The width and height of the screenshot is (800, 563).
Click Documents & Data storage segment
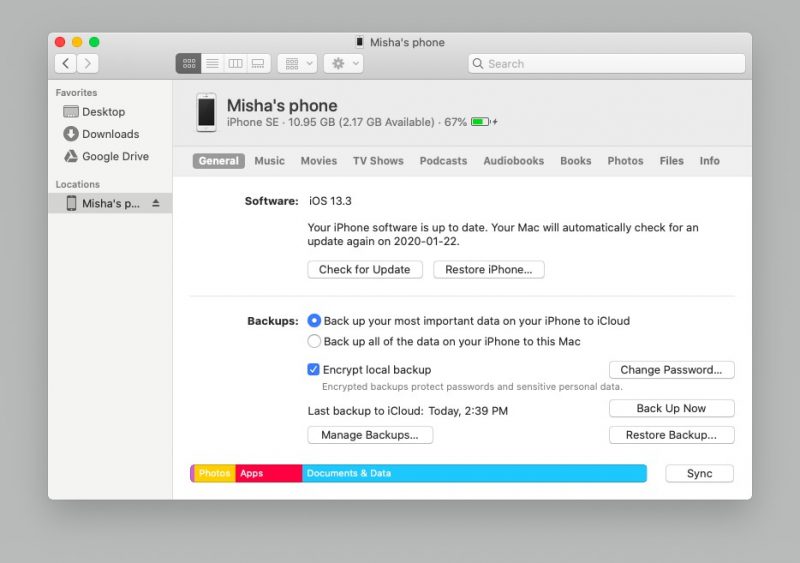[474, 473]
